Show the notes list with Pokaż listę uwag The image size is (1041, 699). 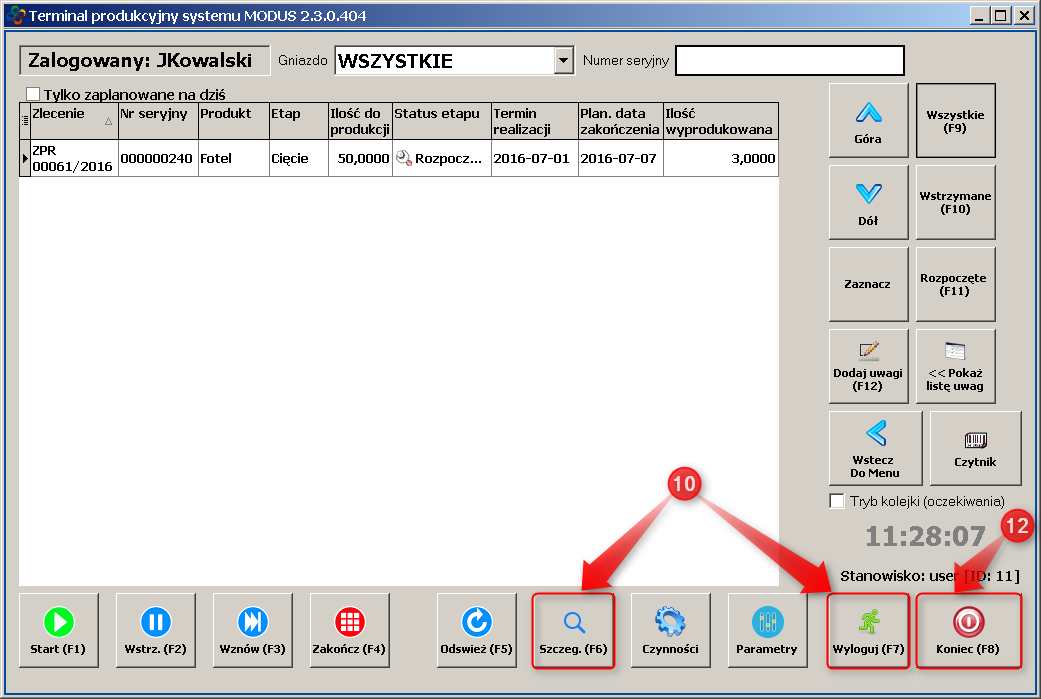coord(955,366)
